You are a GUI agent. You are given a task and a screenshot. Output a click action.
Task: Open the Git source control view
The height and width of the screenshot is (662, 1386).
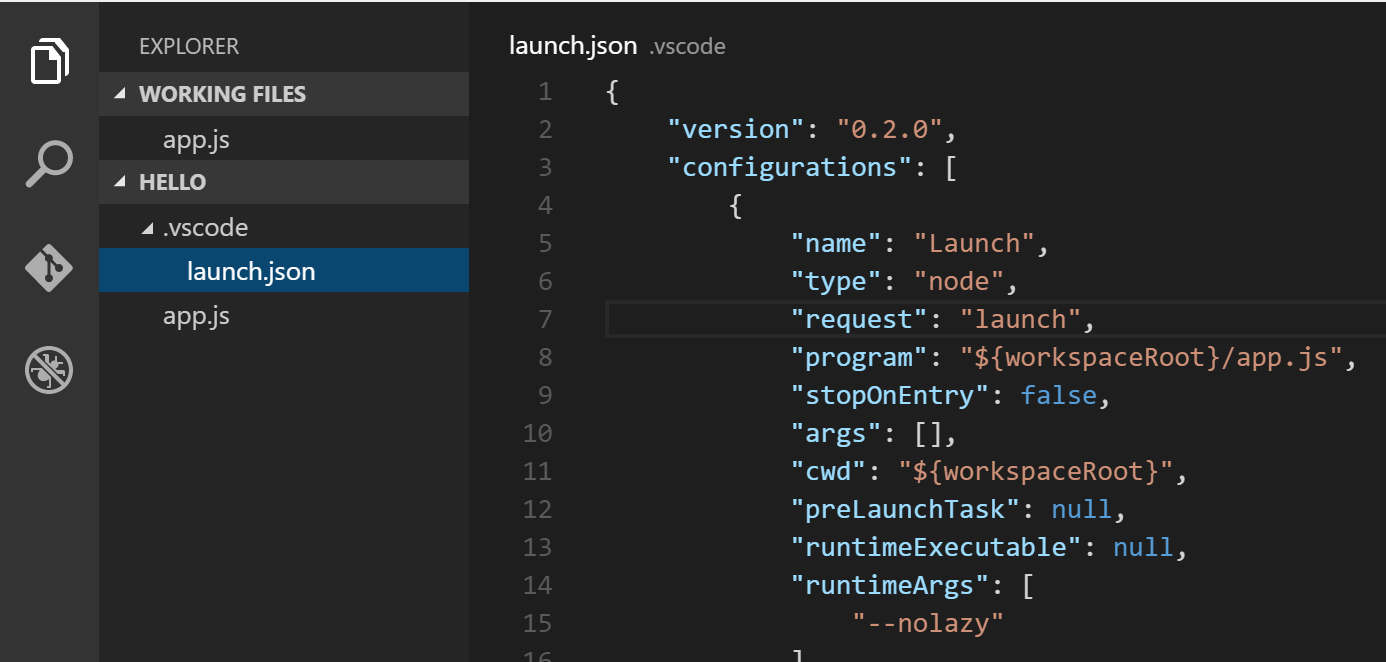point(49,267)
